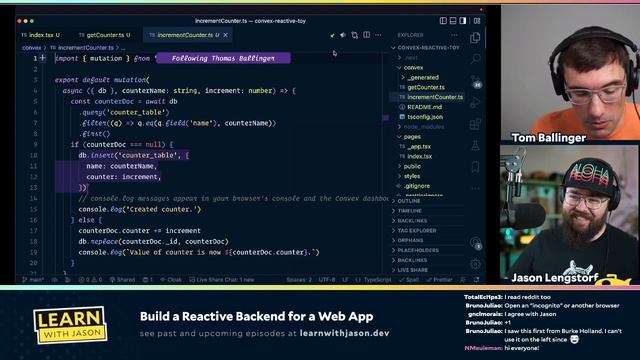Image resolution: width=640 pixels, height=360 pixels.
Task: Expand the PLACEHOLDERS section
Action: (x=427, y=250)
